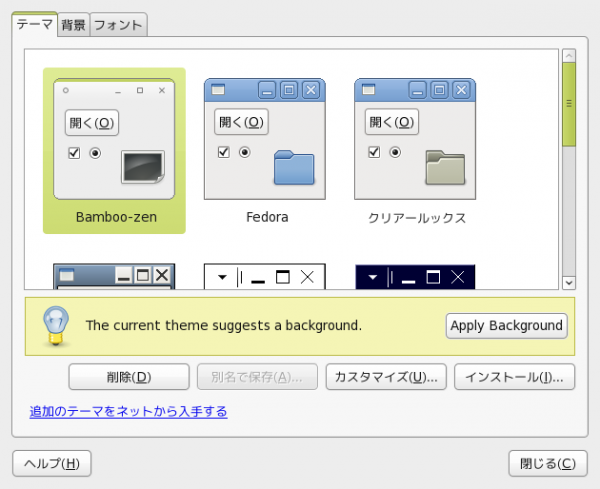
Task: Click the message The current theme suggests a background.
Action: 223,326
